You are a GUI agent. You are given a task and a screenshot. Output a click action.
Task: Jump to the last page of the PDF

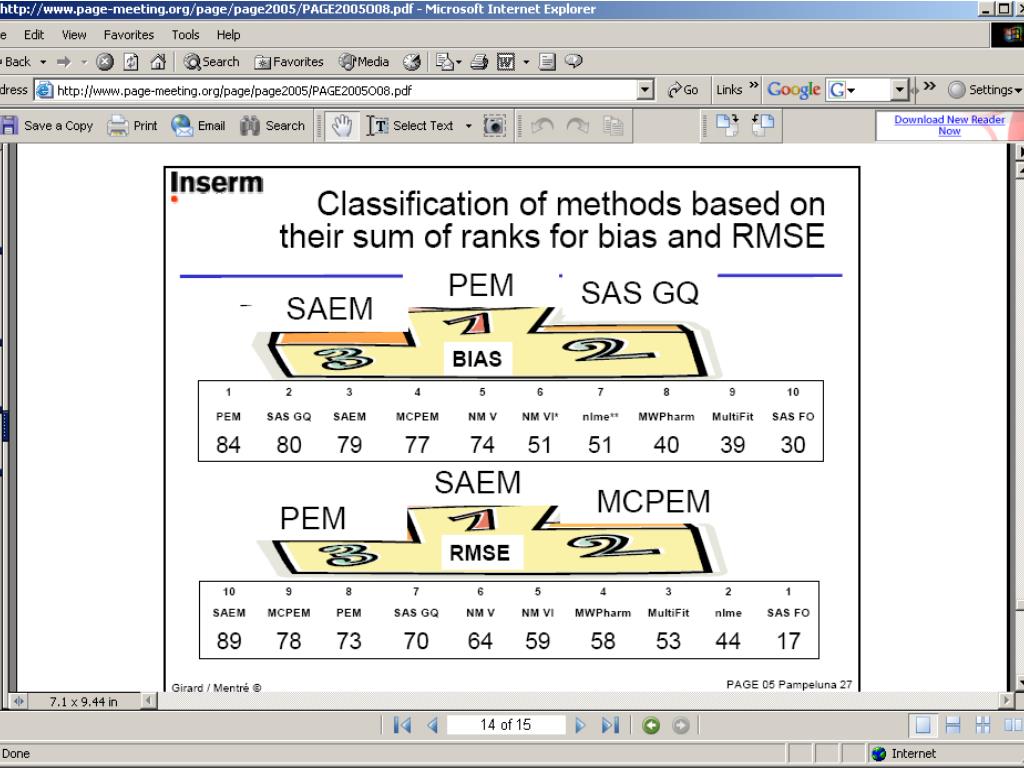(x=611, y=725)
